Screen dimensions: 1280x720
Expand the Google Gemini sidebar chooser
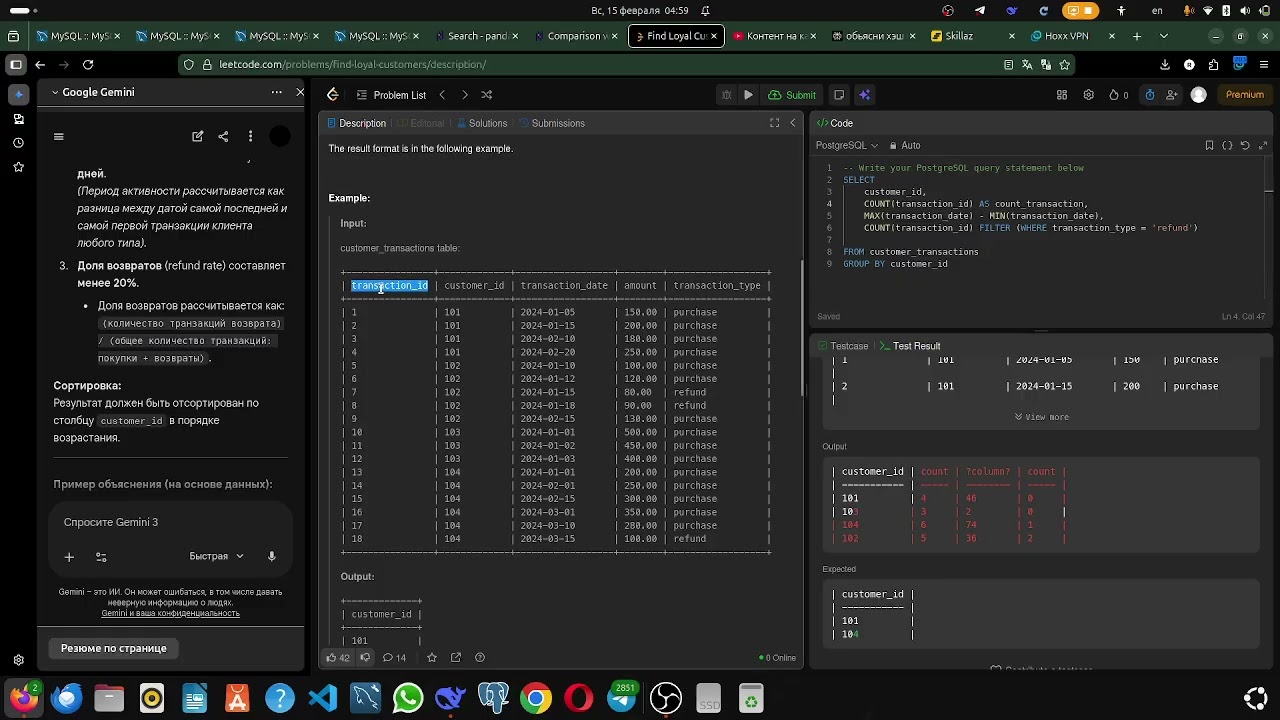tap(96, 92)
